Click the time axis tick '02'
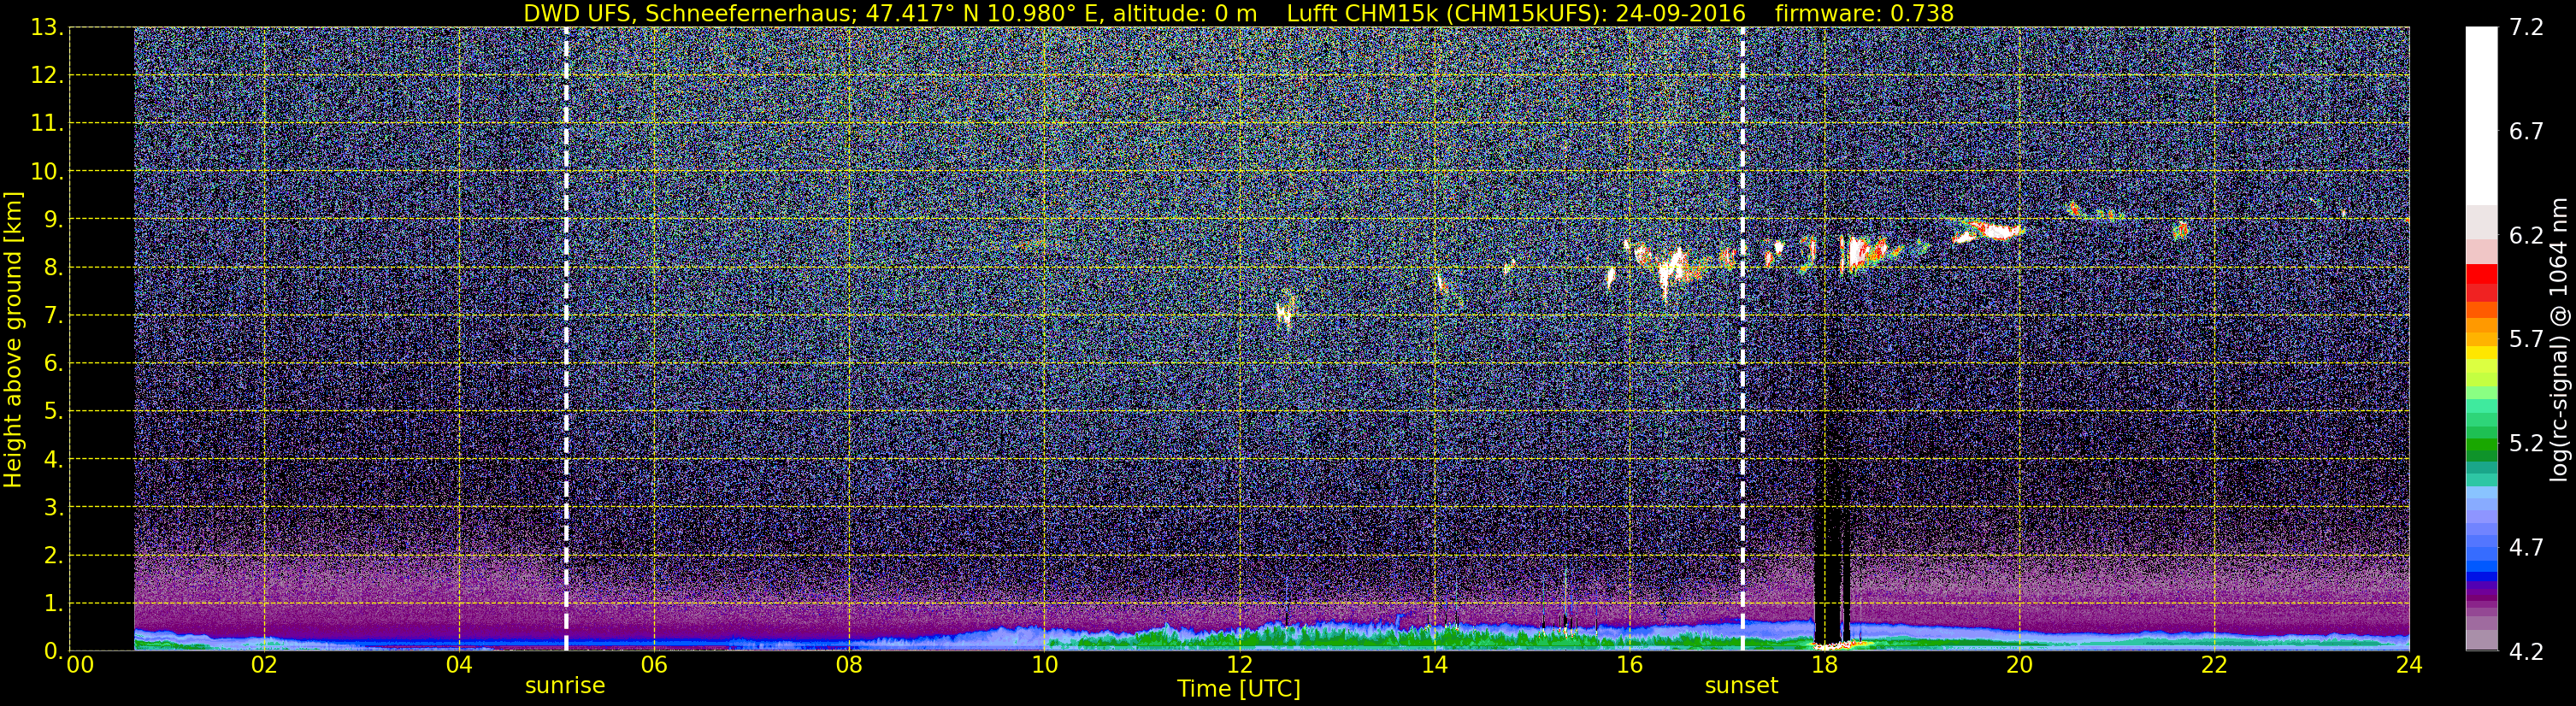Screen dimensions: 2576x706 coord(264,666)
